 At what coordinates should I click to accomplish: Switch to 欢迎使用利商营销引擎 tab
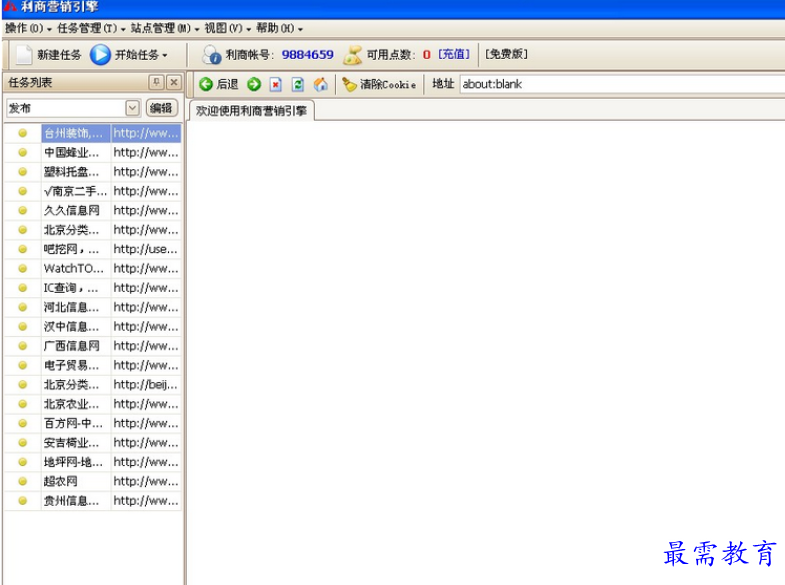click(x=251, y=111)
